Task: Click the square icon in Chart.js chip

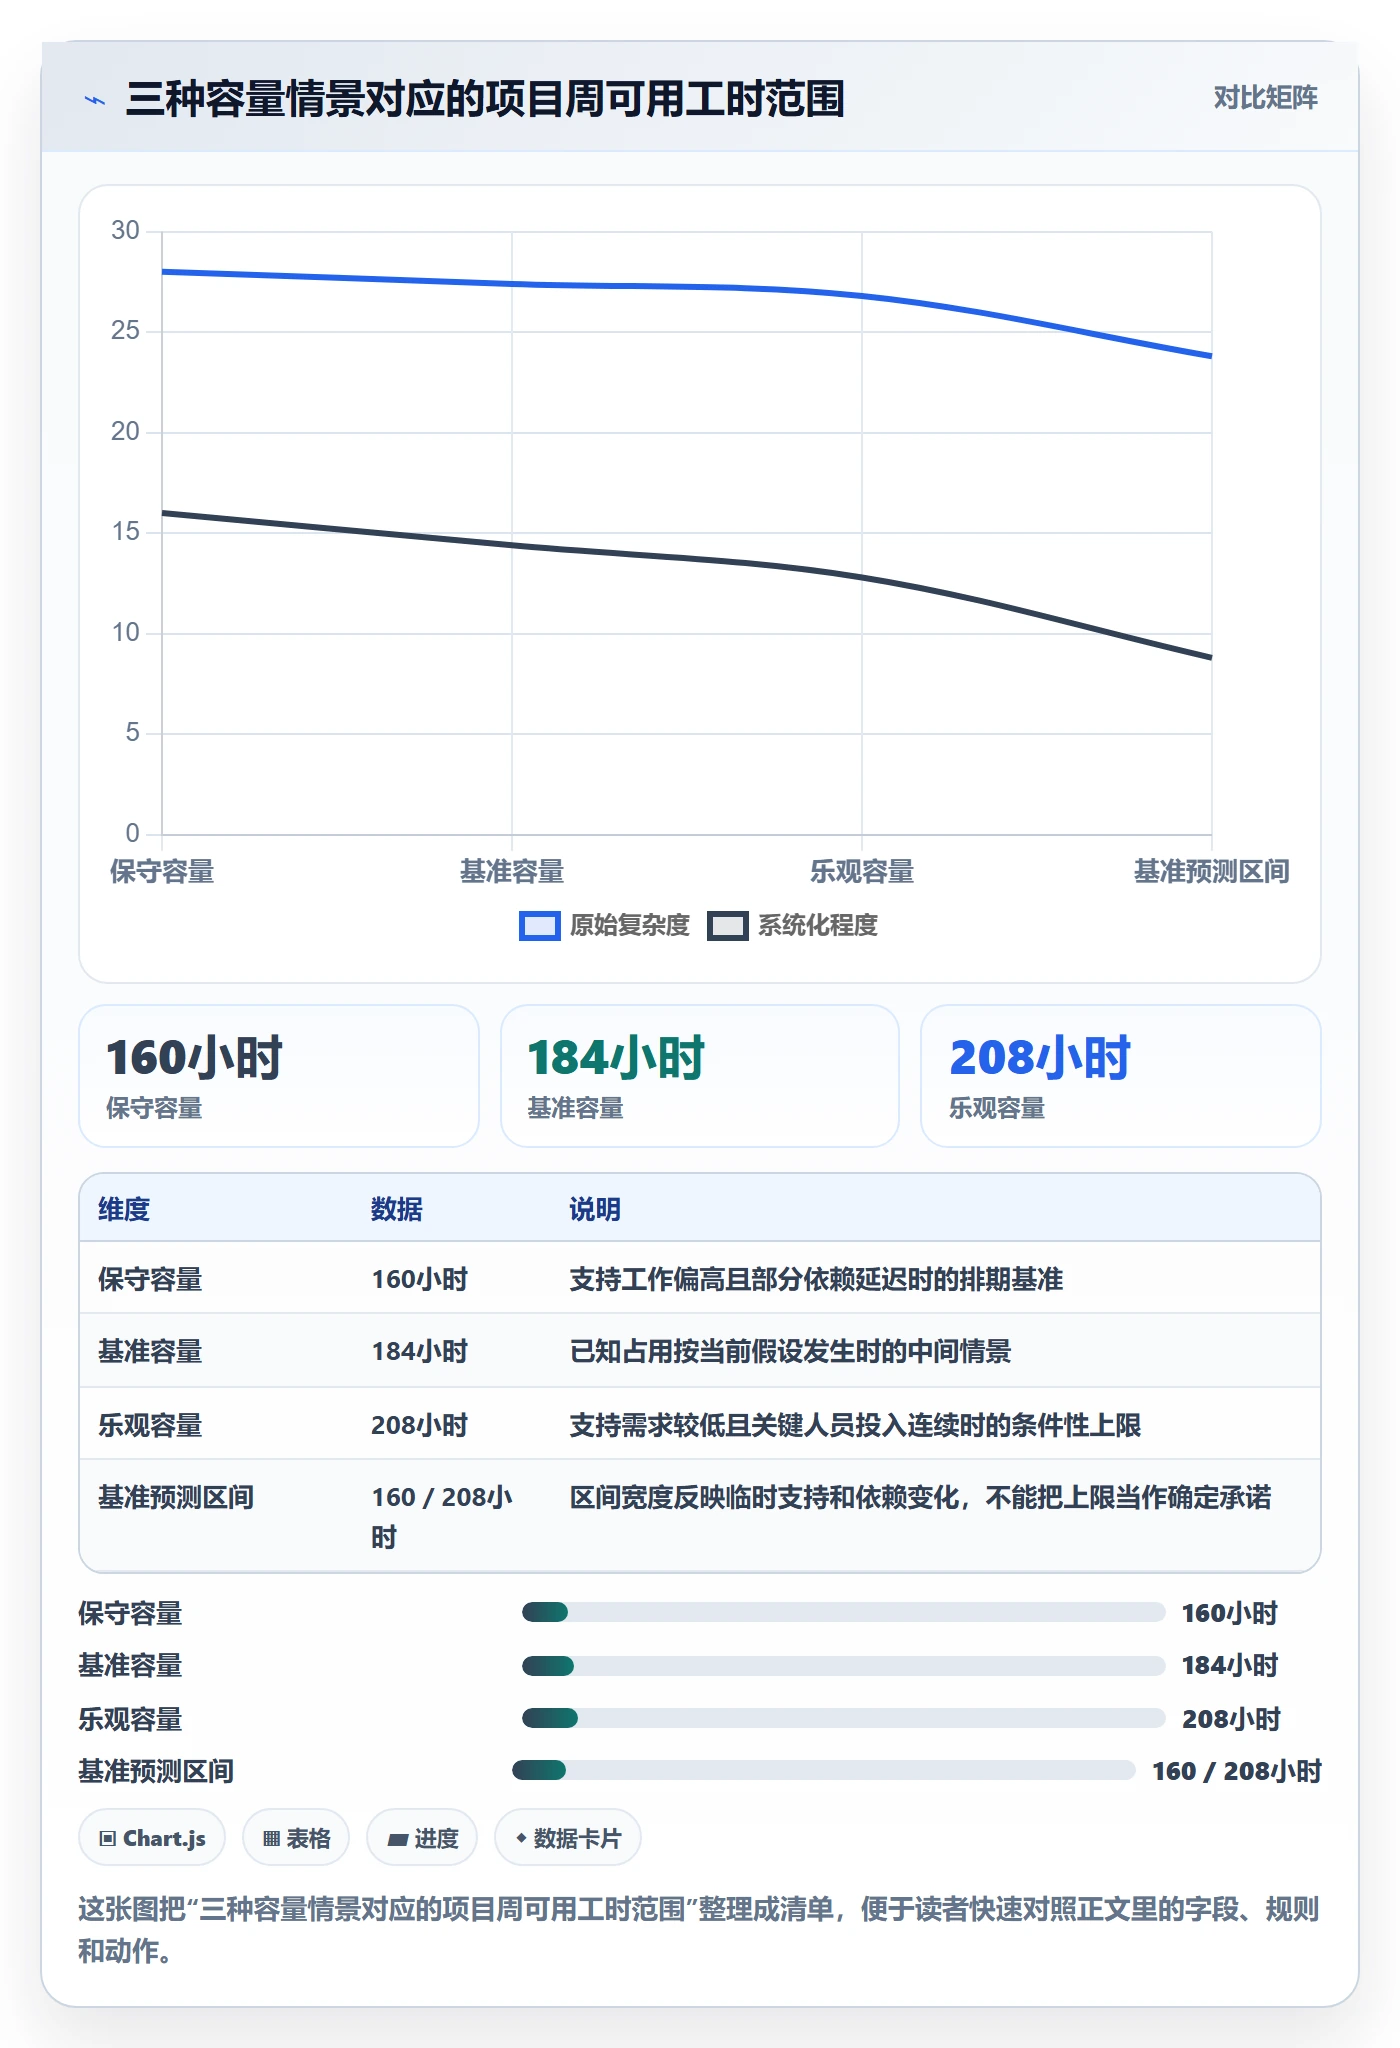Action: coord(108,1838)
